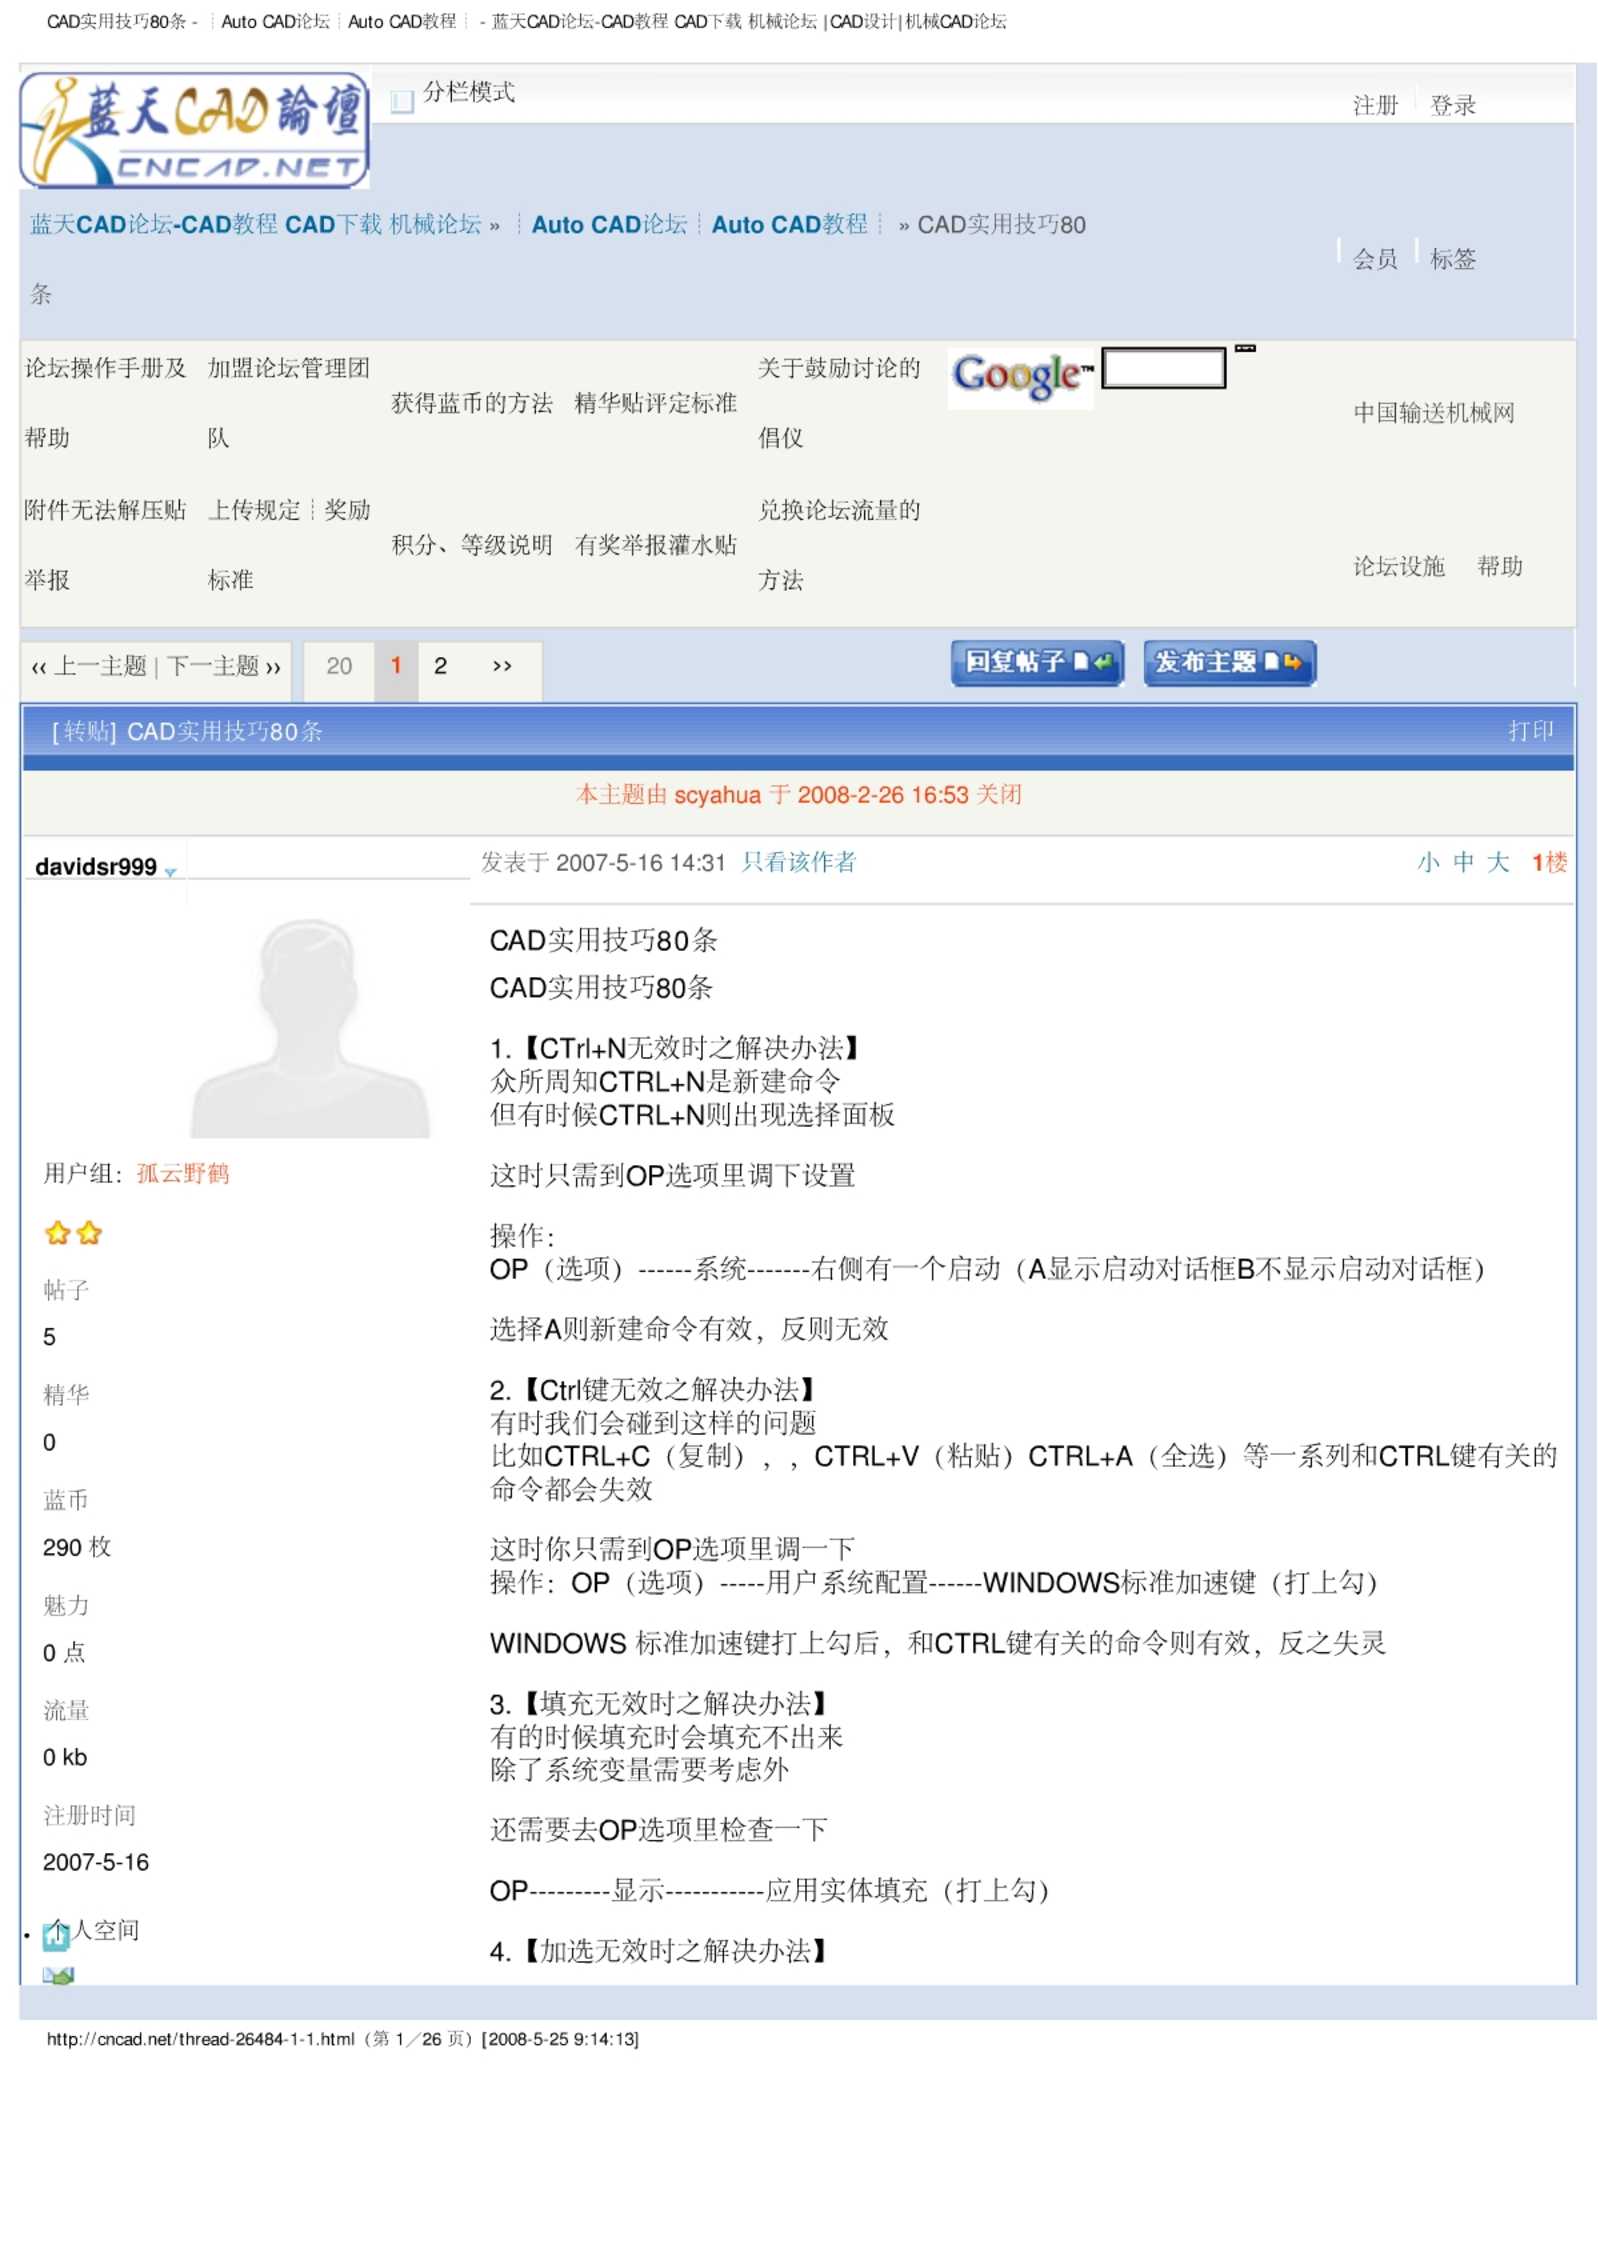
Task: Open 注册 register link
Action: (1375, 105)
